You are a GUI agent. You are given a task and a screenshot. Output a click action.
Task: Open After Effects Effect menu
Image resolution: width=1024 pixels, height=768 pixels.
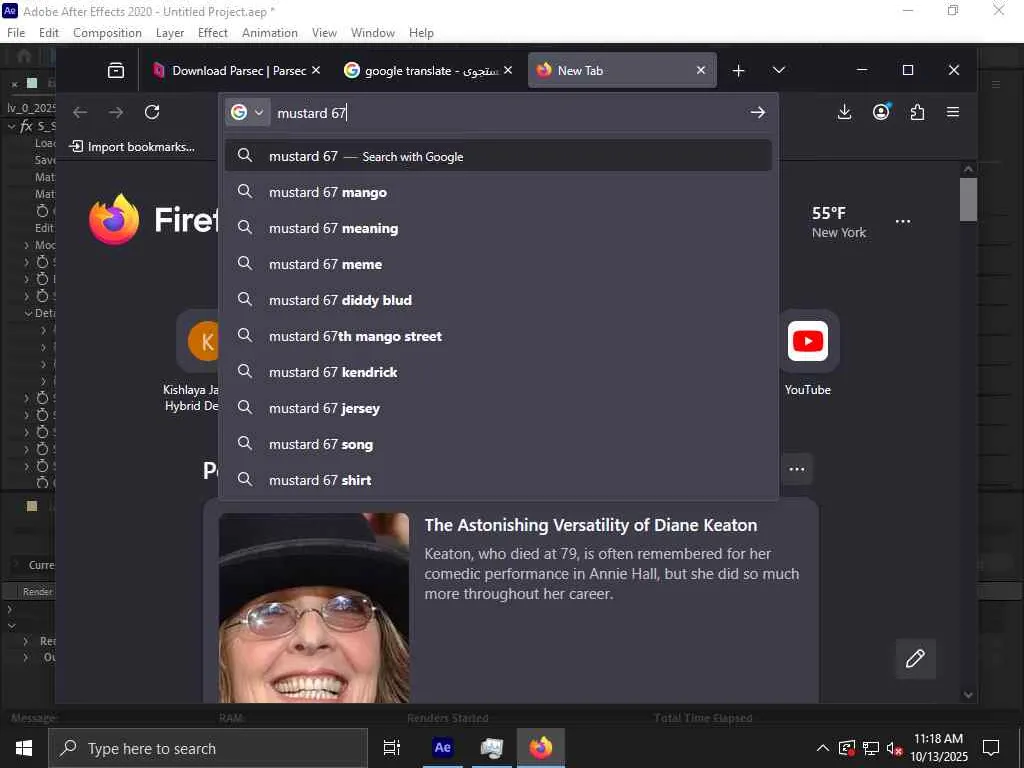coord(213,33)
